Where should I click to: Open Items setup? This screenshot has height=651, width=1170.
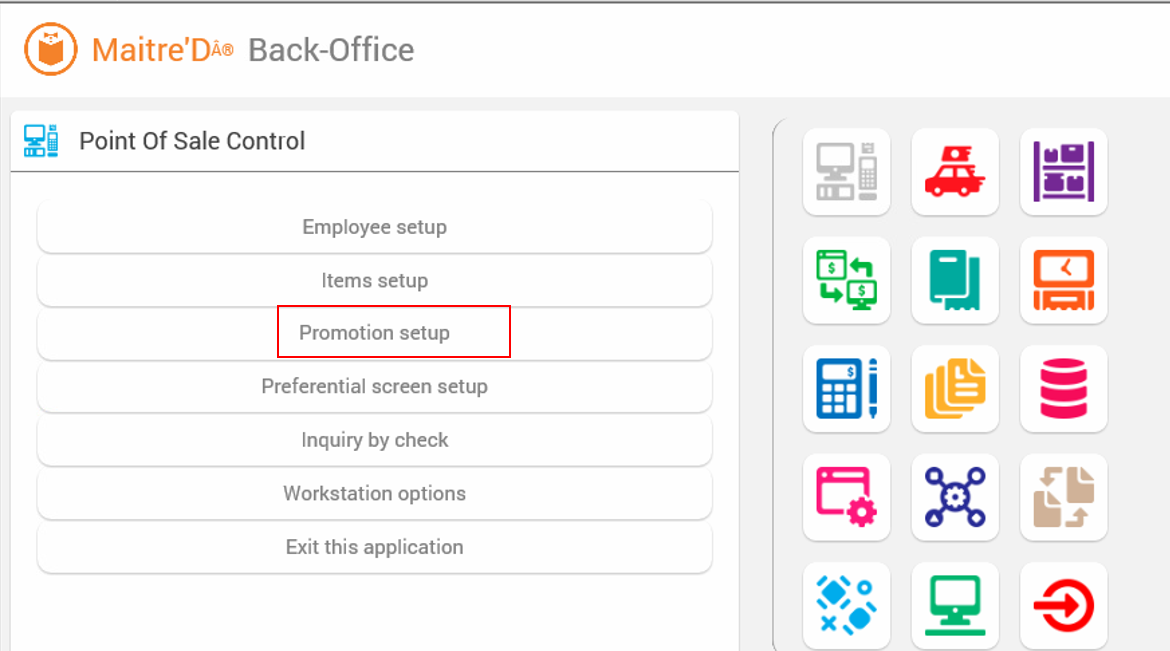(x=375, y=281)
